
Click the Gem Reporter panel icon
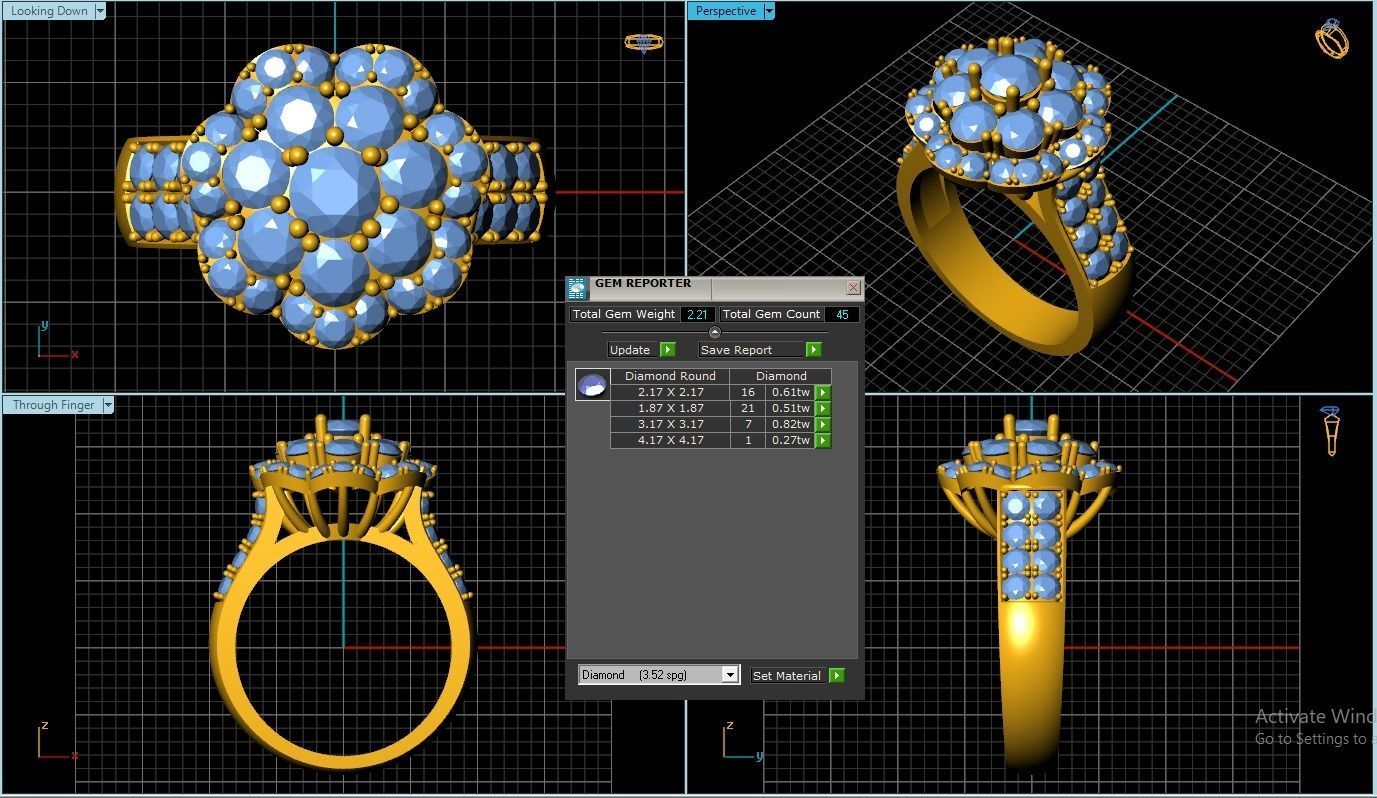[577, 289]
